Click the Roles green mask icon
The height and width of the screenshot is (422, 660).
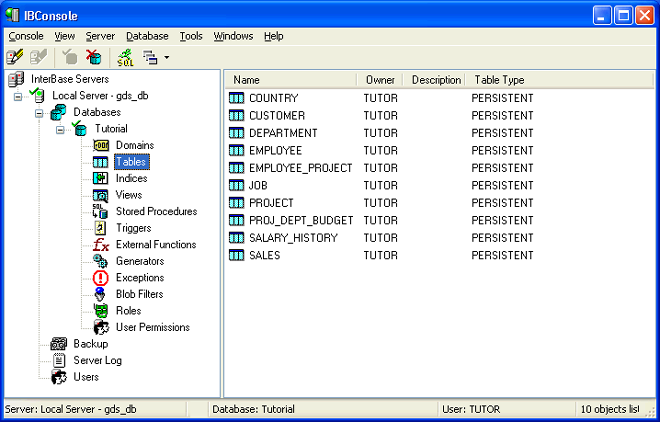coord(101,311)
